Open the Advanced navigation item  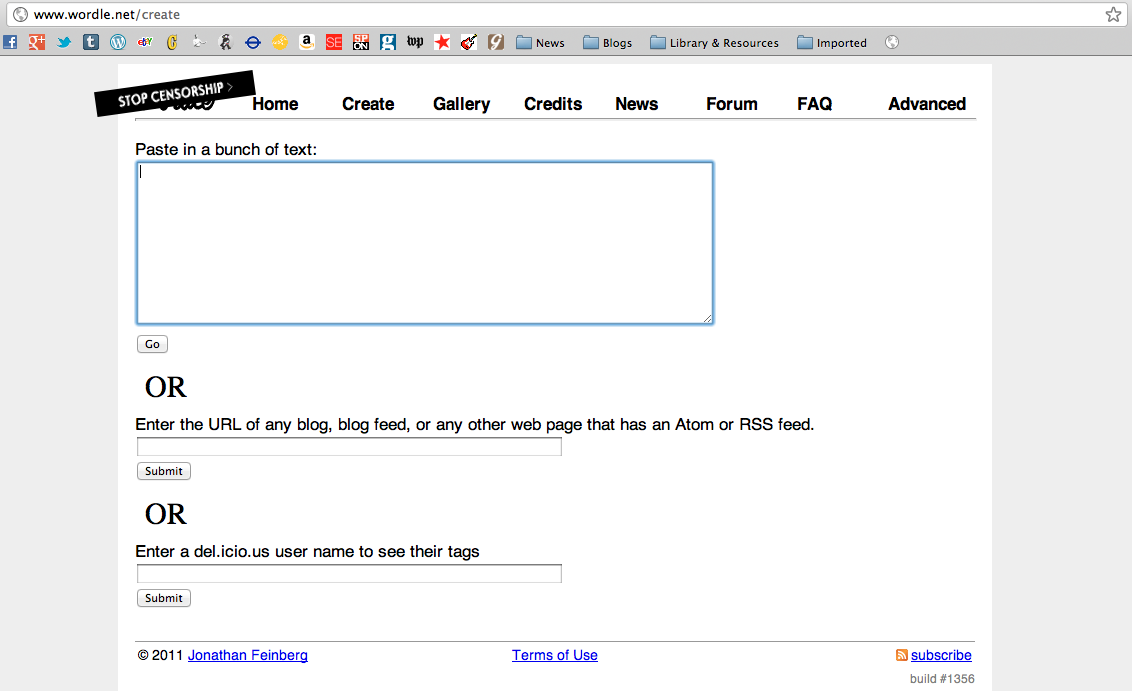(x=927, y=104)
